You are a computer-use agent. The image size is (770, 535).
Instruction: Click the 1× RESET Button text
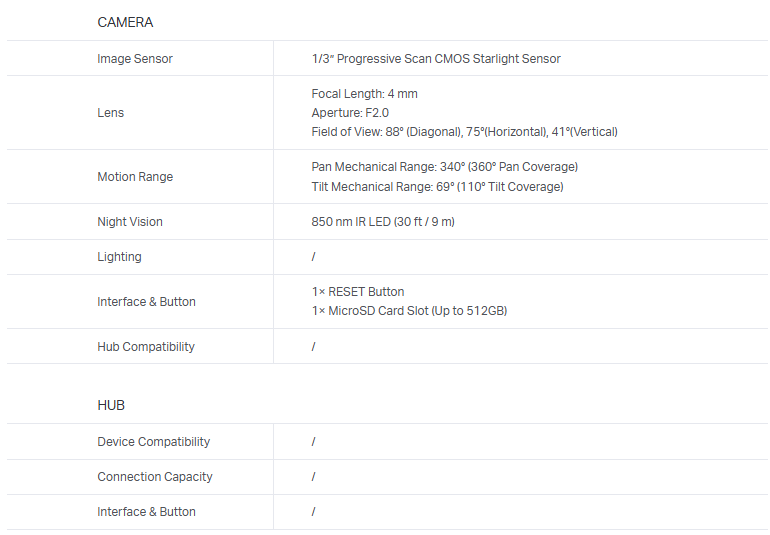(x=358, y=292)
